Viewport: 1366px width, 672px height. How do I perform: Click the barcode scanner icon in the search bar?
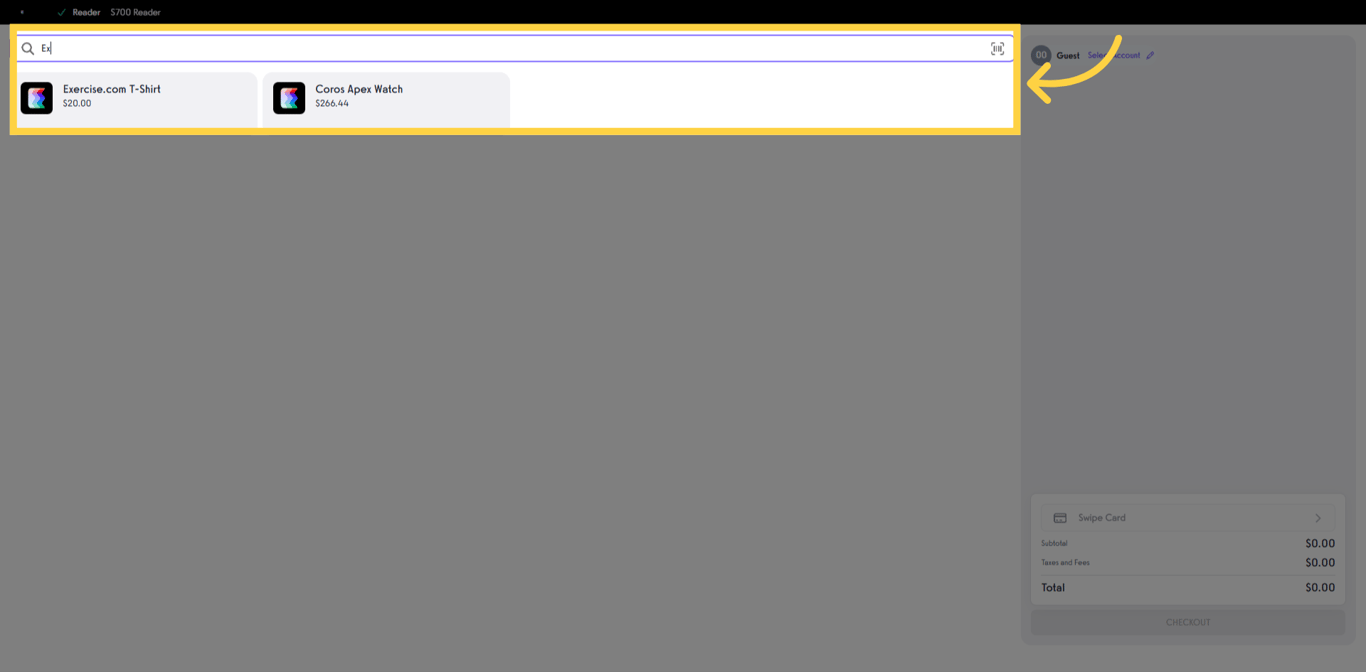pos(997,47)
